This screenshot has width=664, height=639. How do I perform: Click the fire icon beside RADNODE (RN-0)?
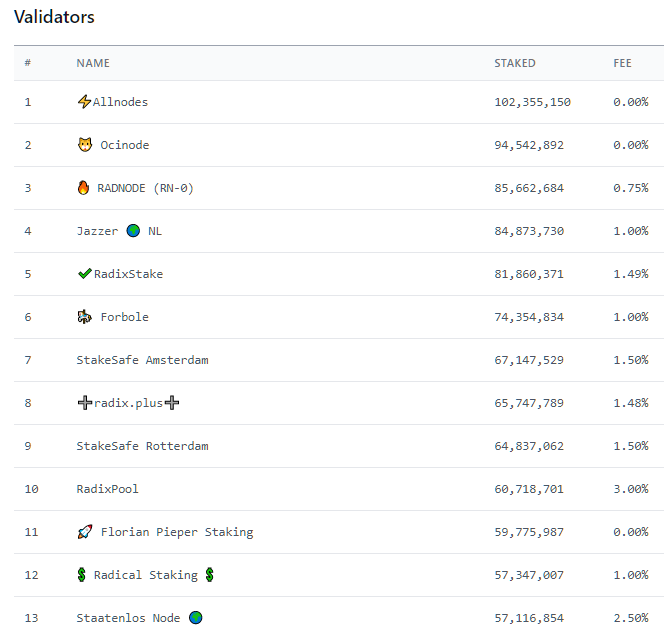click(x=83, y=188)
